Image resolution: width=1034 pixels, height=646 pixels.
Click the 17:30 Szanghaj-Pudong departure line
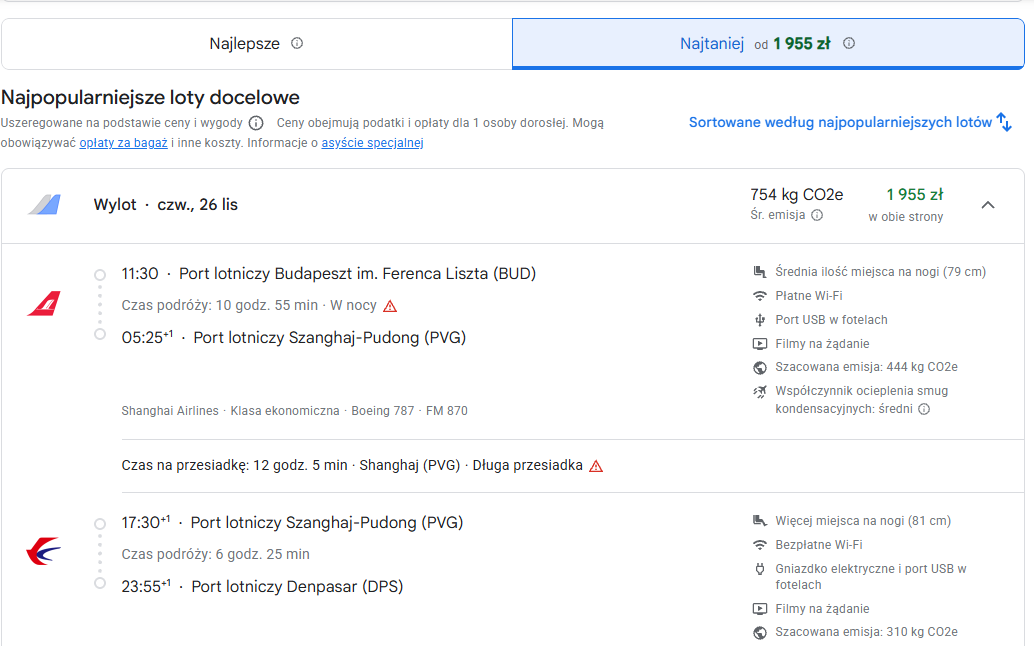pyautogui.click(x=292, y=523)
